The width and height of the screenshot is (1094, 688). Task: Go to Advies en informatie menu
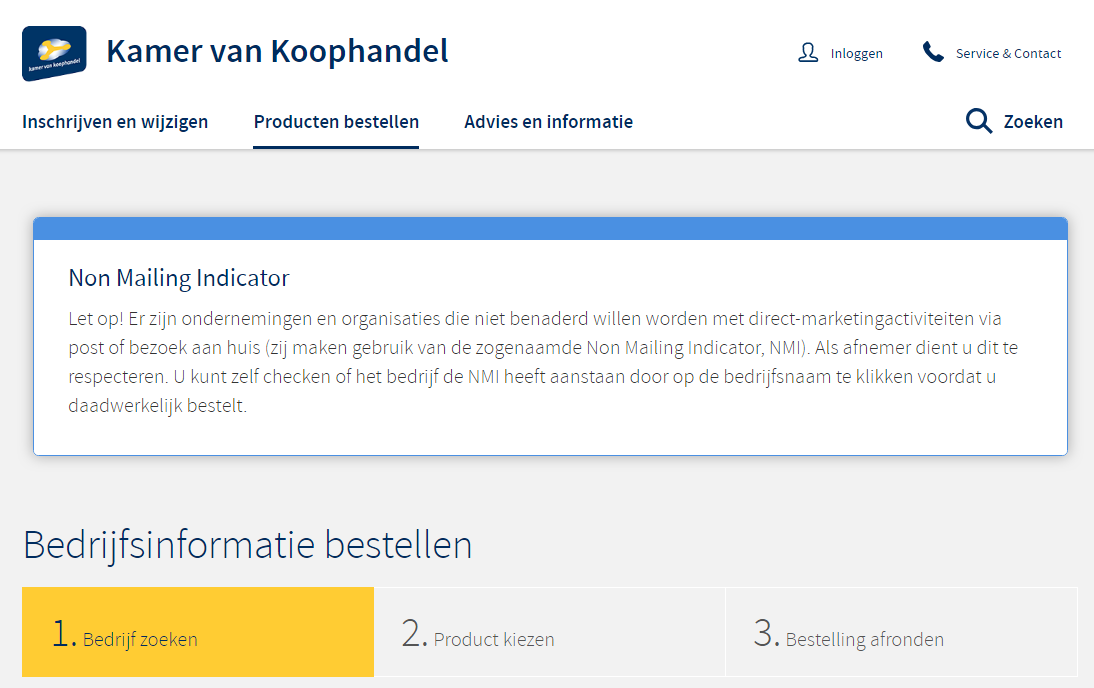[x=548, y=122]
